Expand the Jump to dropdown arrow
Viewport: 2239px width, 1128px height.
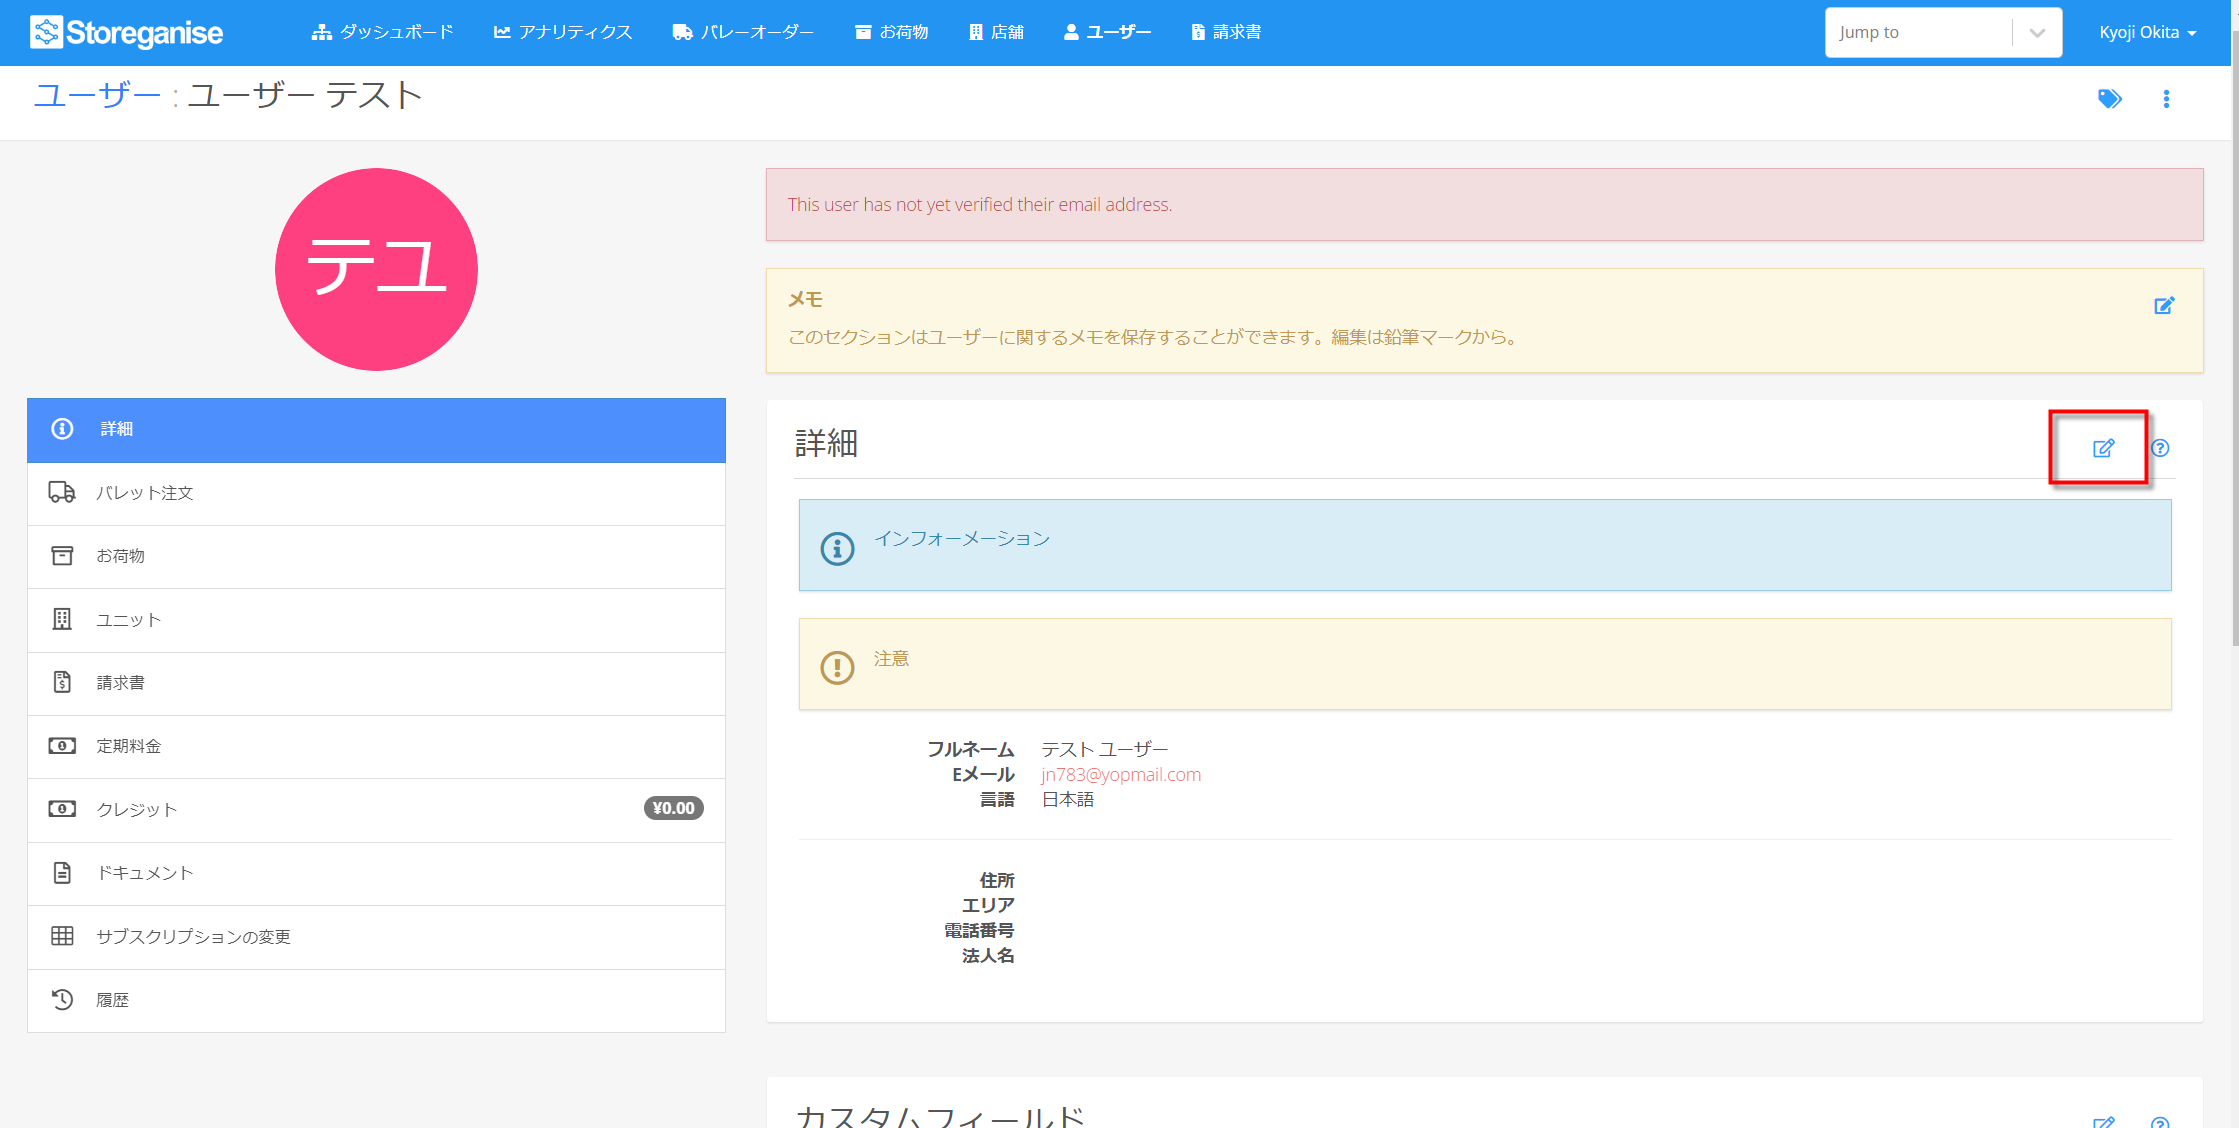2037,33
